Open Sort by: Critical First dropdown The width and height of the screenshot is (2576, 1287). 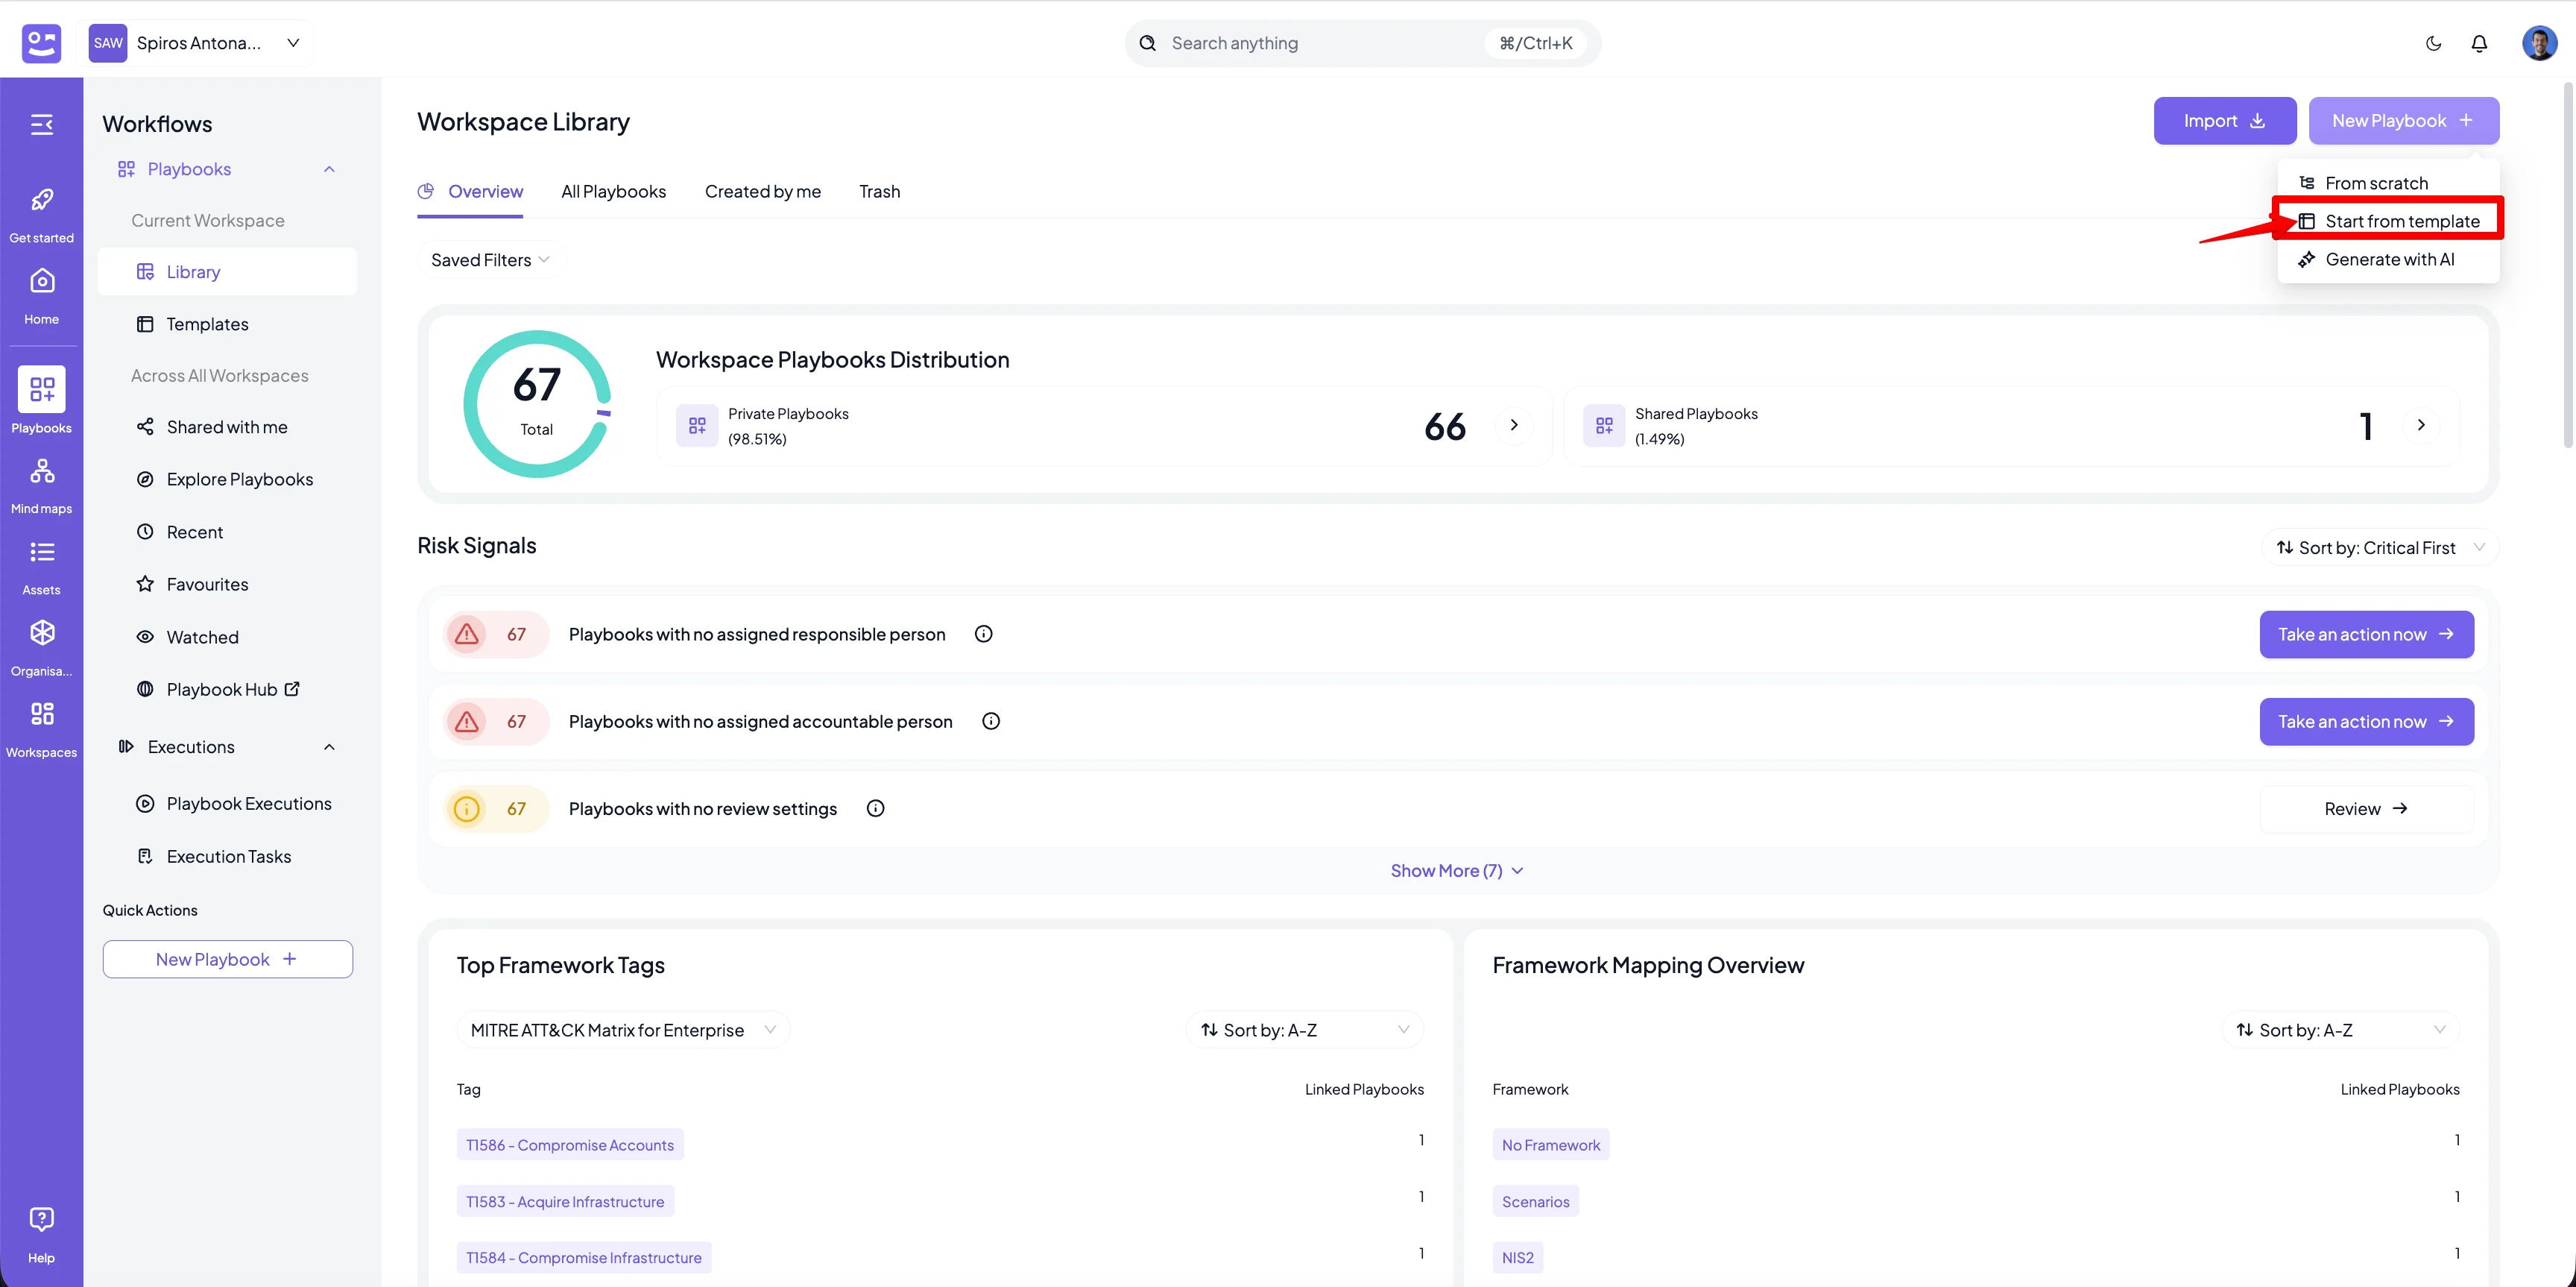[x=2380, y=547]
